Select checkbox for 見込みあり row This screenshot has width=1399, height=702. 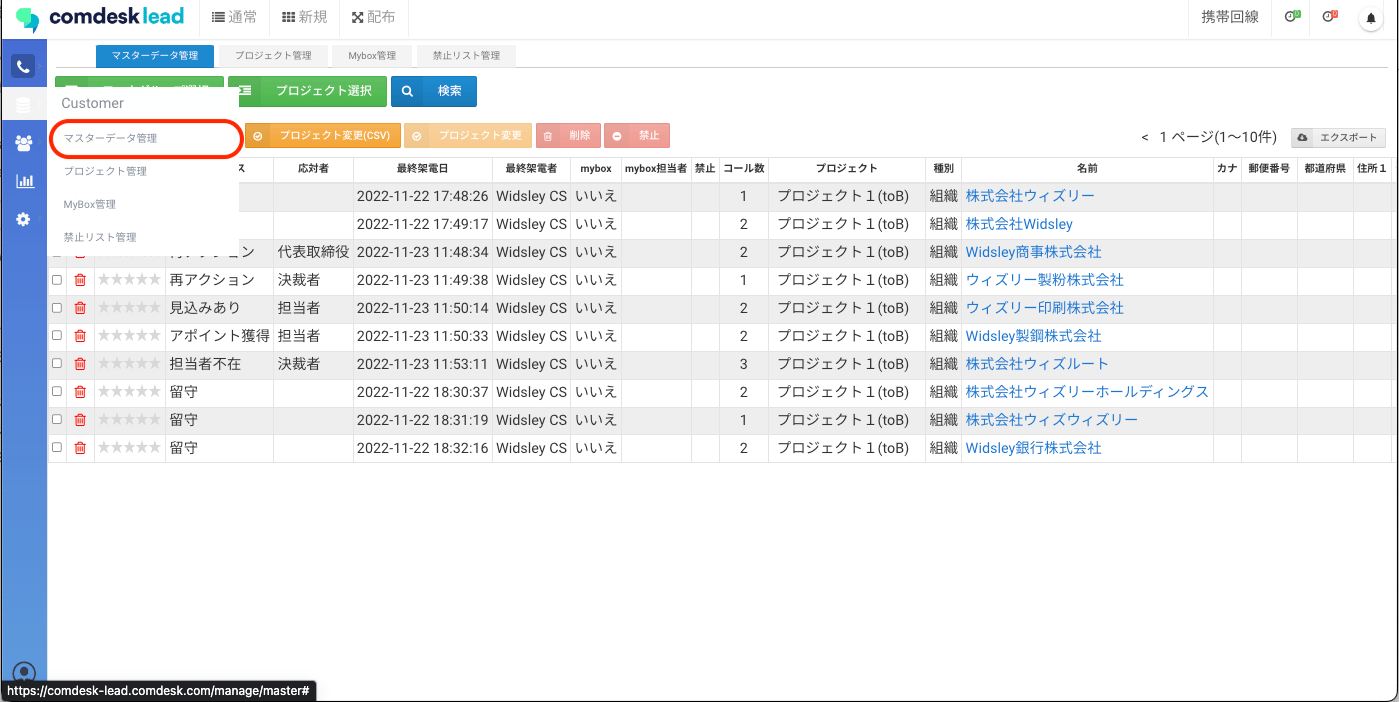(x=57, y=308)
